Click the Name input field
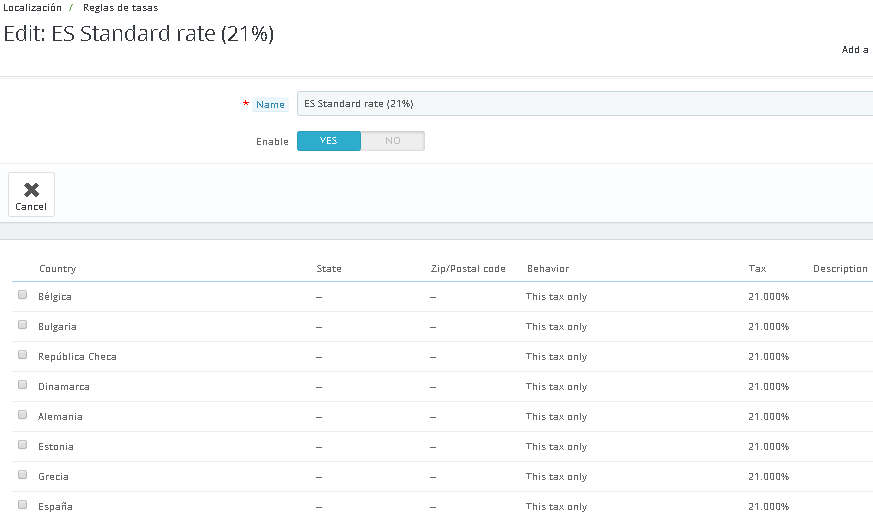 pos(585,104)
